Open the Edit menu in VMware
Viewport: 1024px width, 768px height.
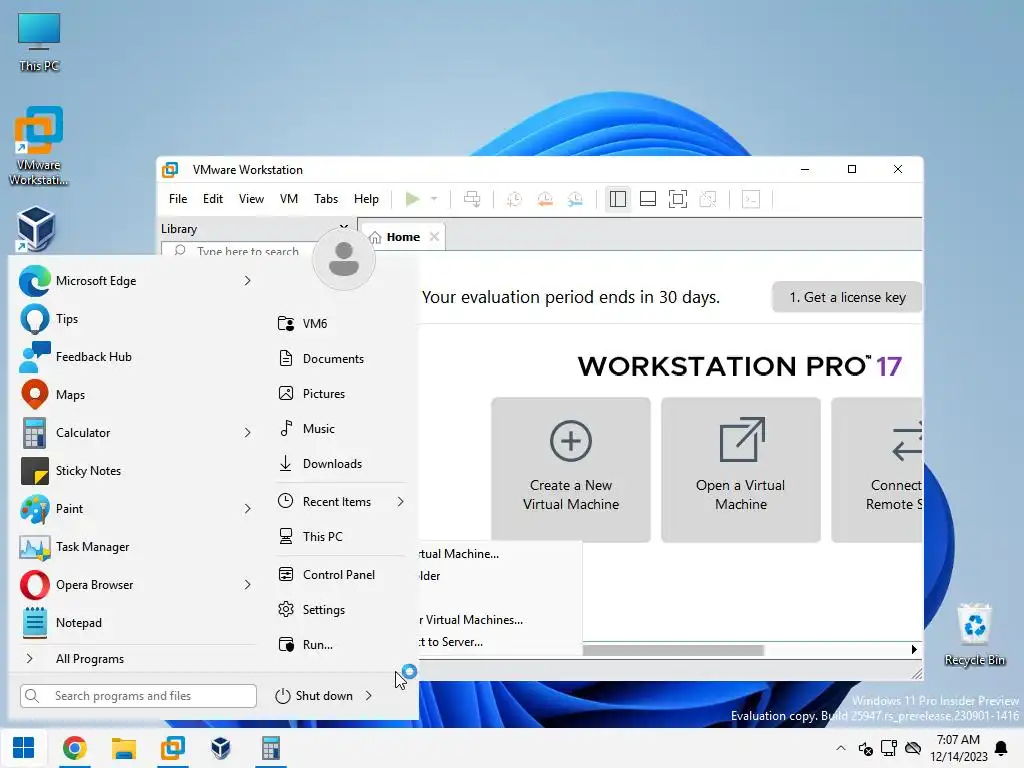point(212,199)
